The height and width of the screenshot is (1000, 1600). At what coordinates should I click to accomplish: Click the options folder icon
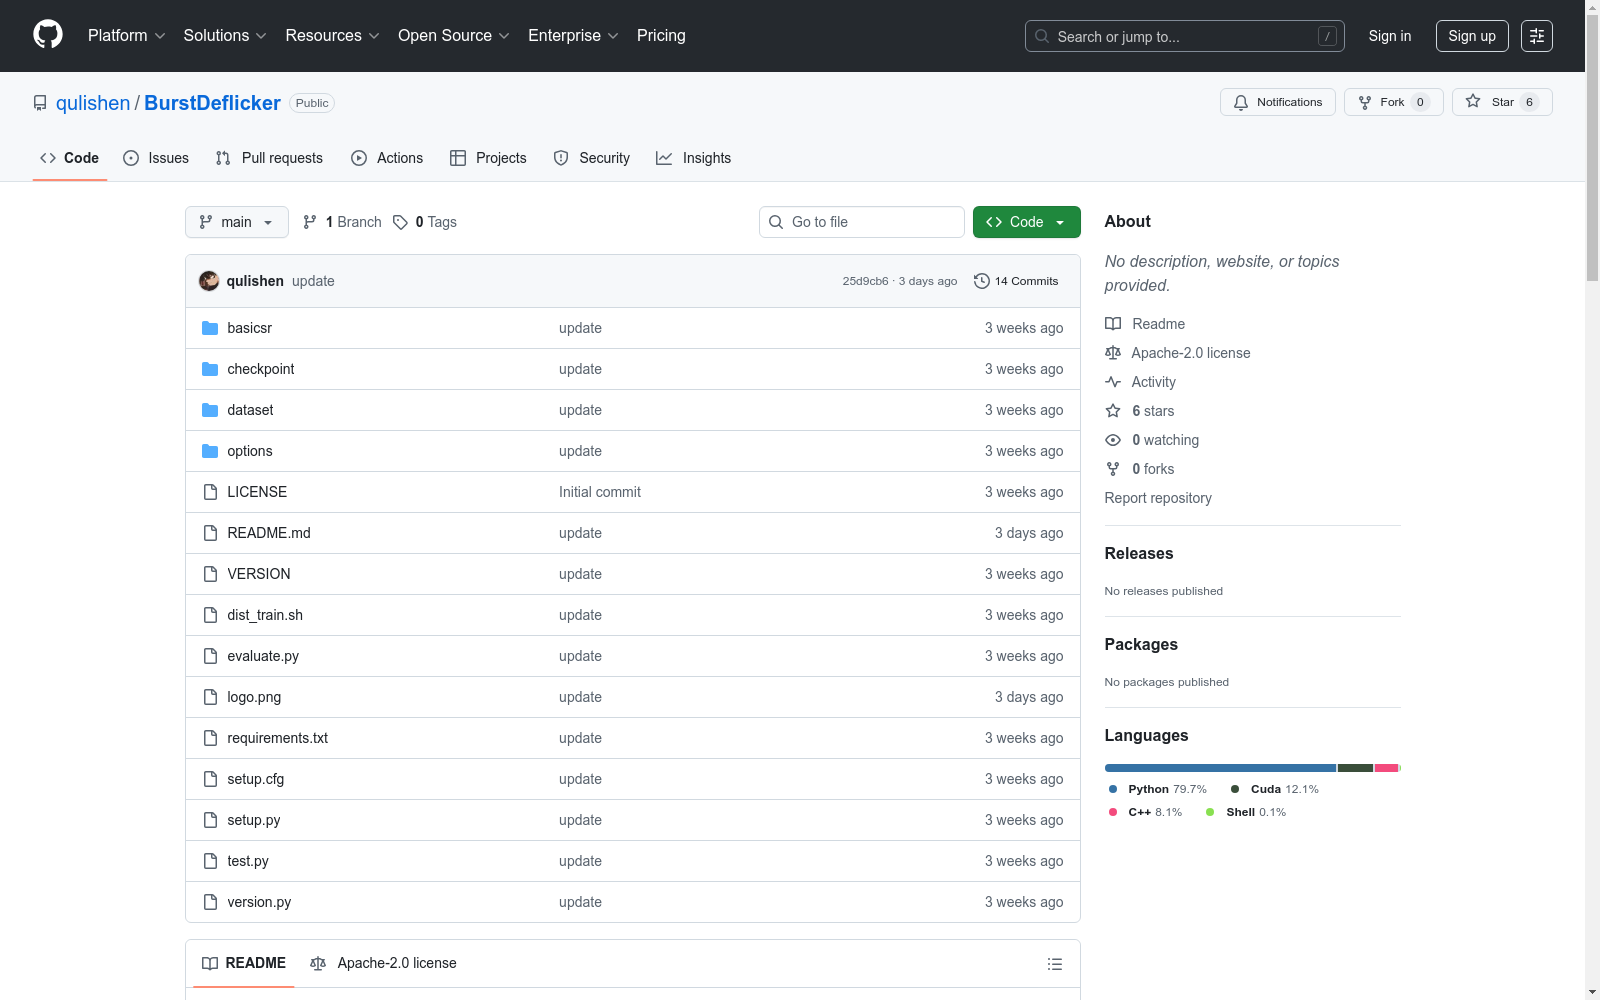point(210,451)
